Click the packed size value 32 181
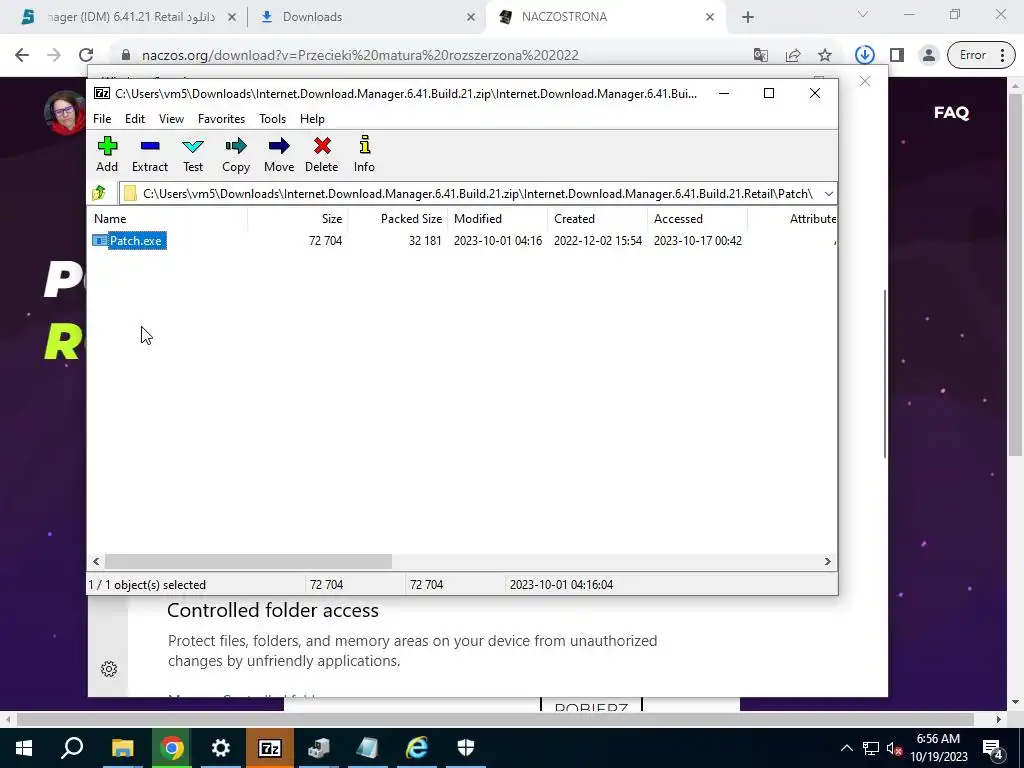 [425, 241]
